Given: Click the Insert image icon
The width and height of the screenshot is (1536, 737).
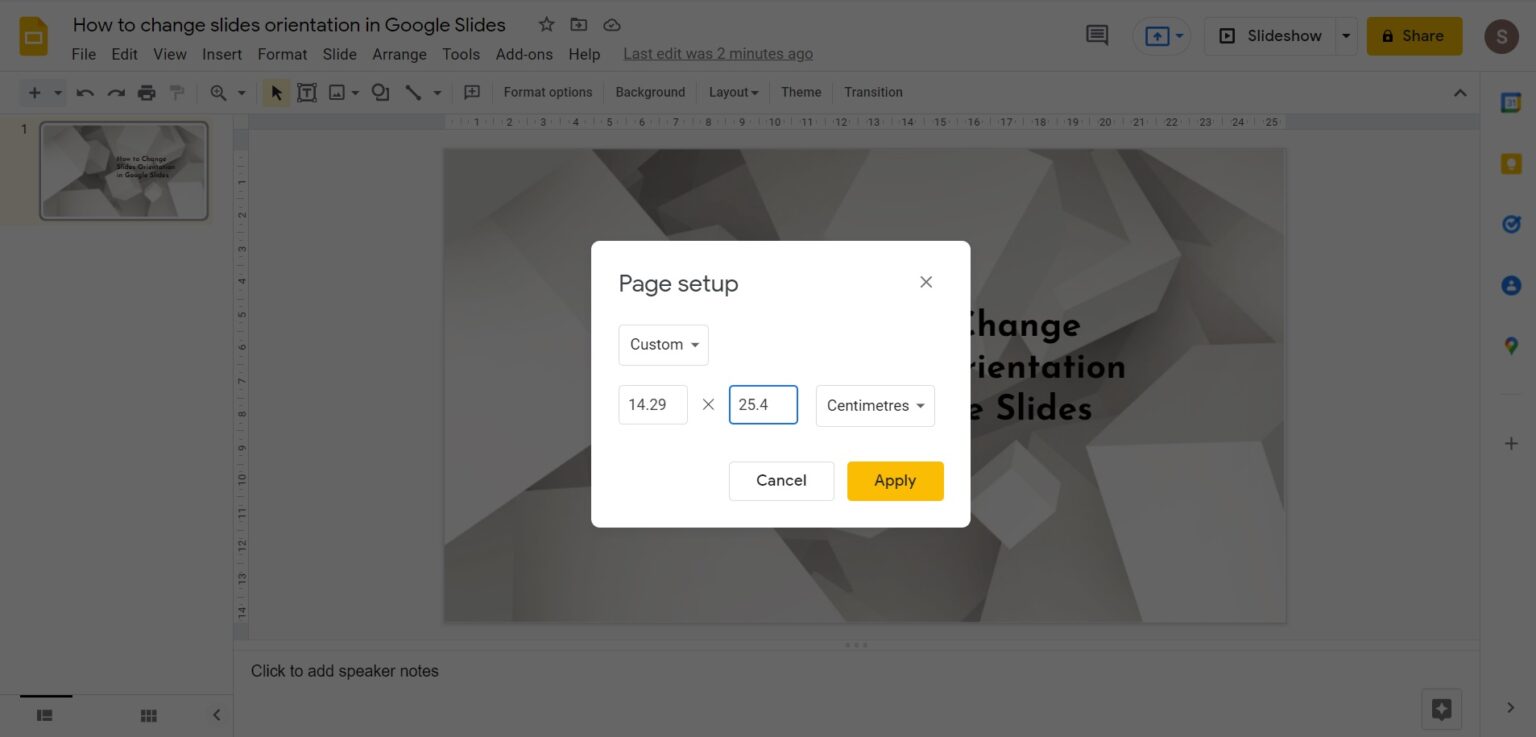Looking at the screenshot, I should (337, 92).
